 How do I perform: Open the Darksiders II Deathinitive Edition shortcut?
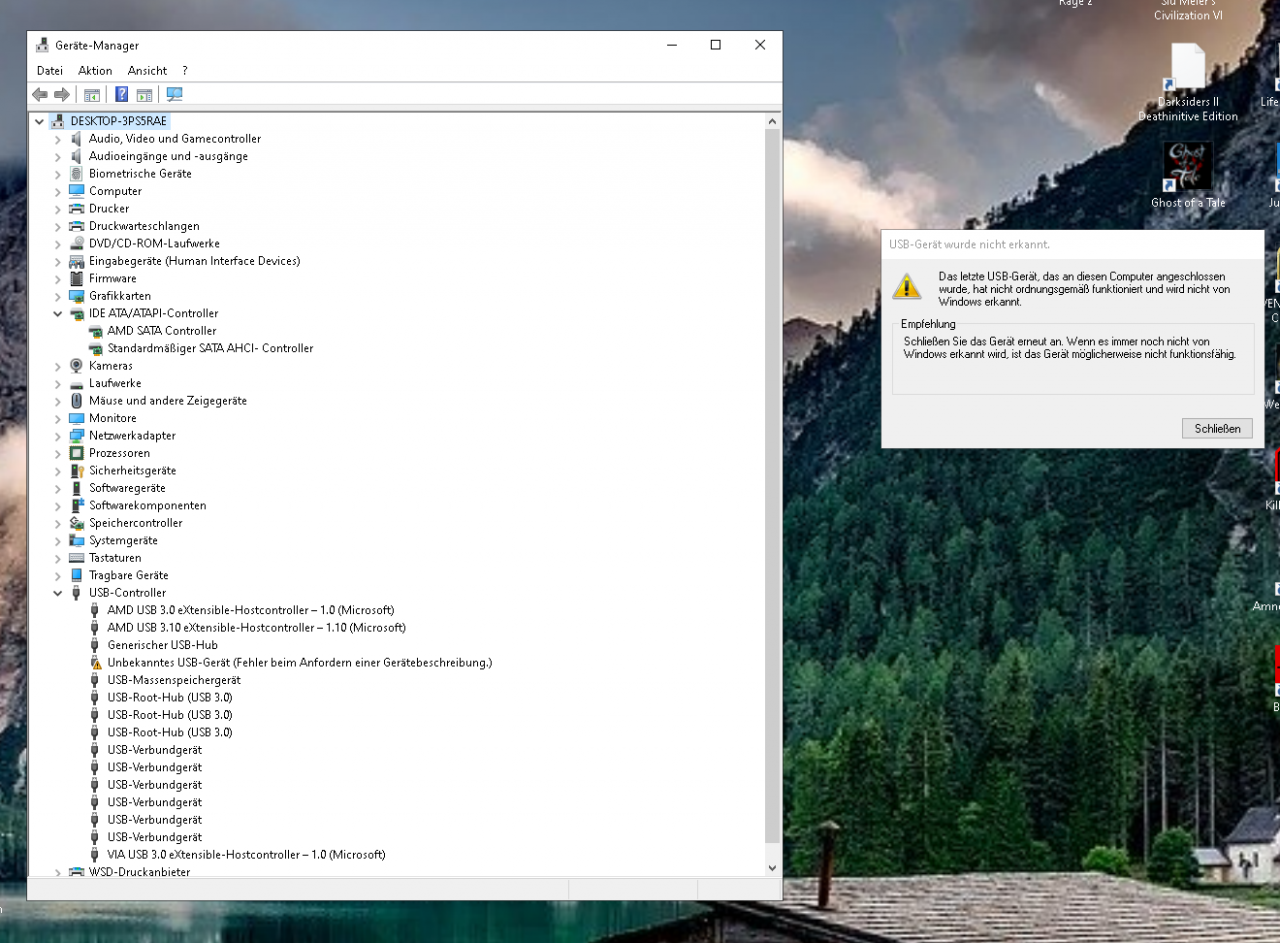[1188, 84]
